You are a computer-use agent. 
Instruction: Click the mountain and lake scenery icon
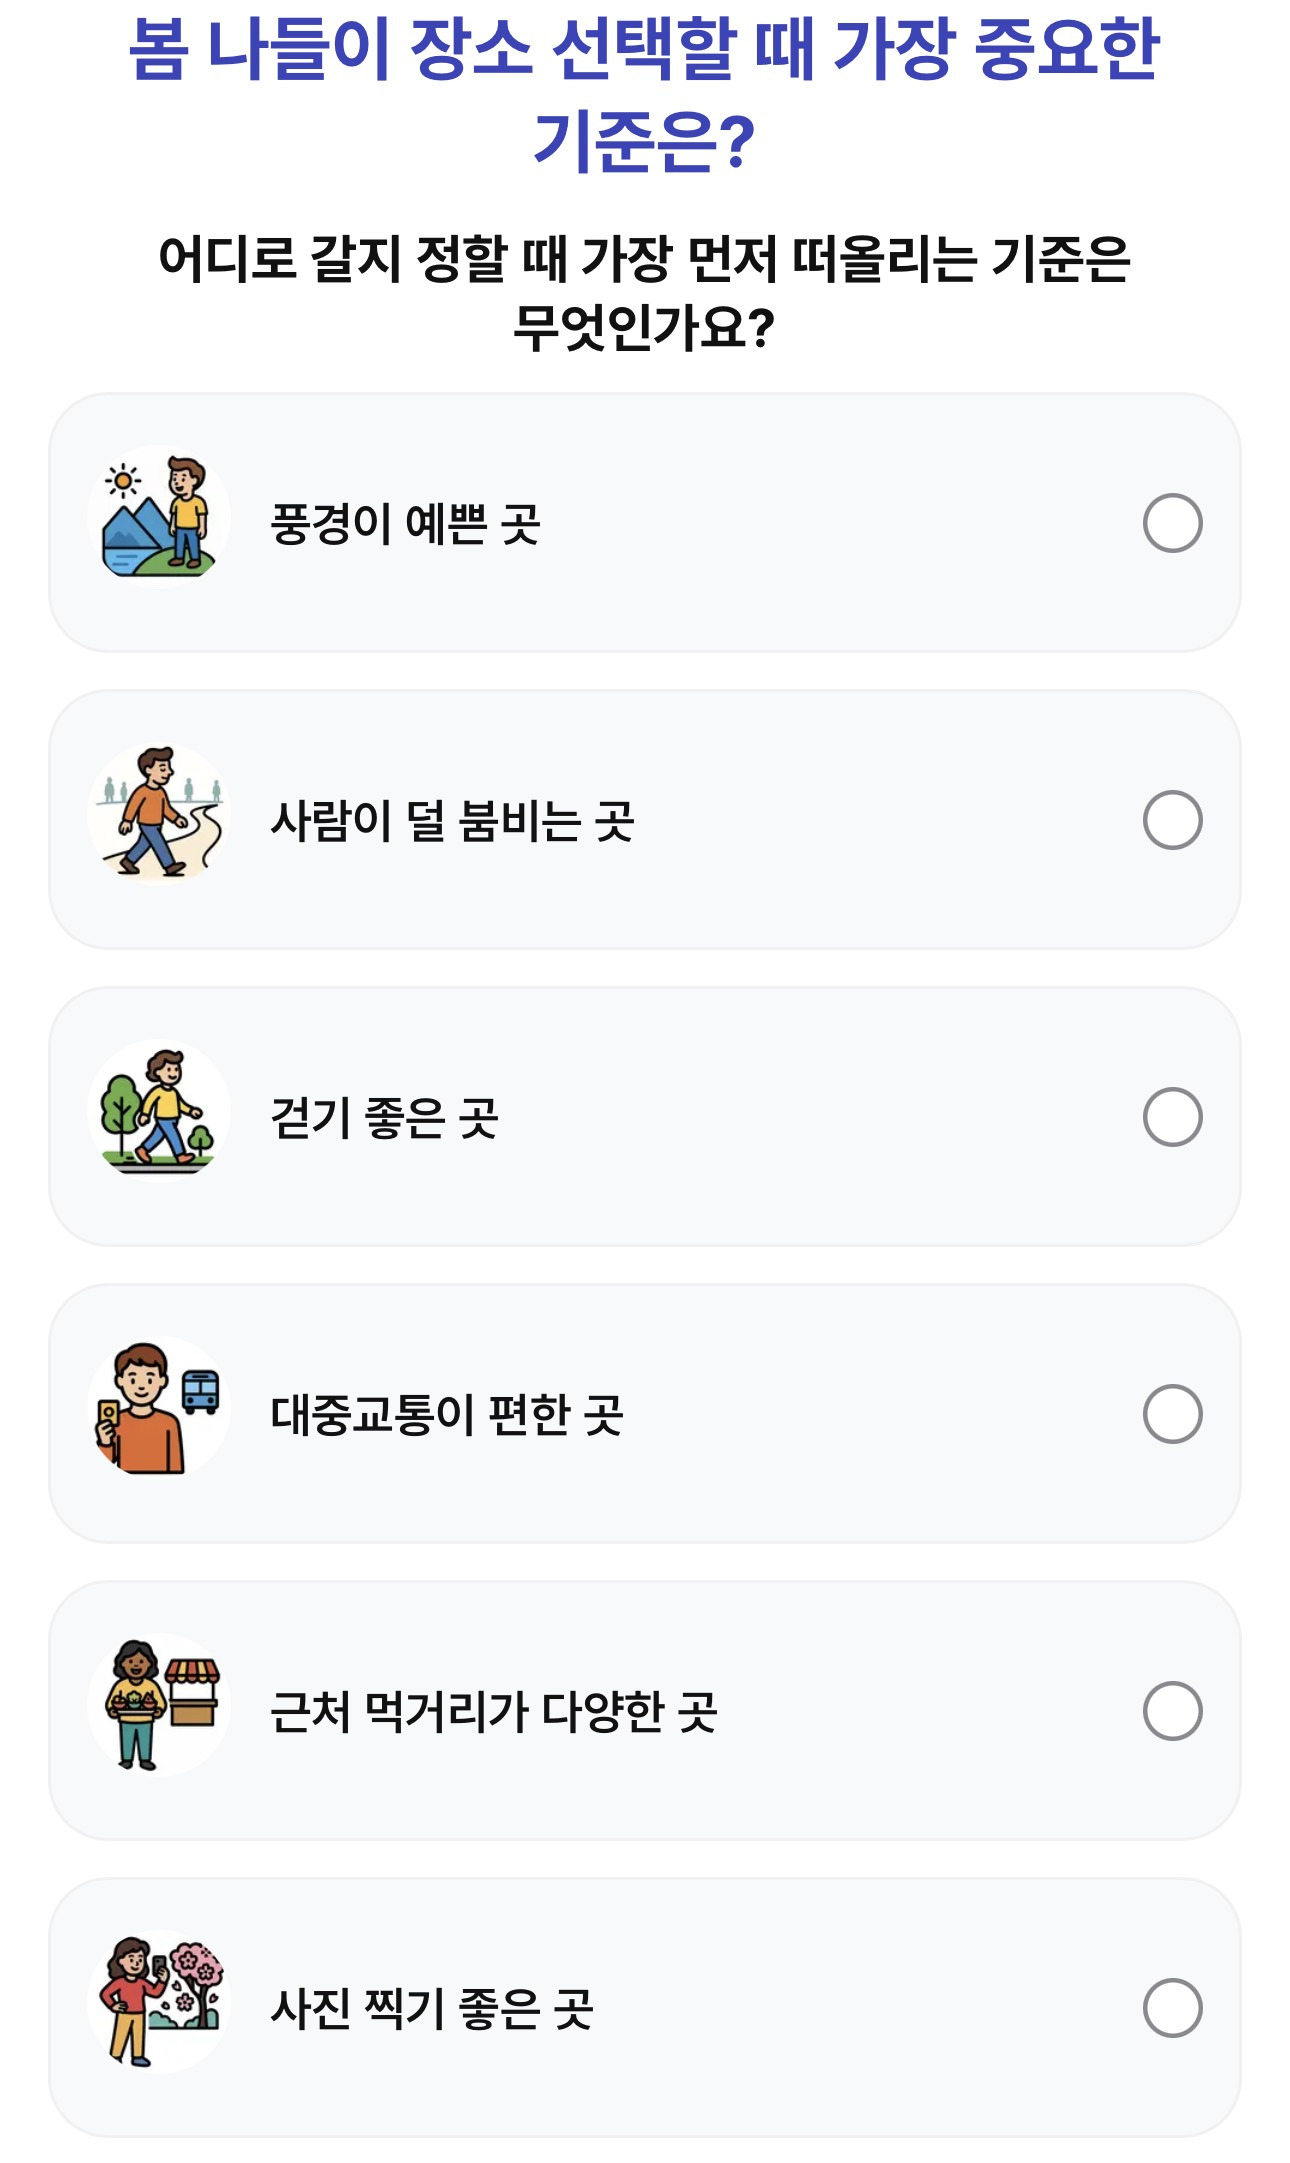(158, 518)
